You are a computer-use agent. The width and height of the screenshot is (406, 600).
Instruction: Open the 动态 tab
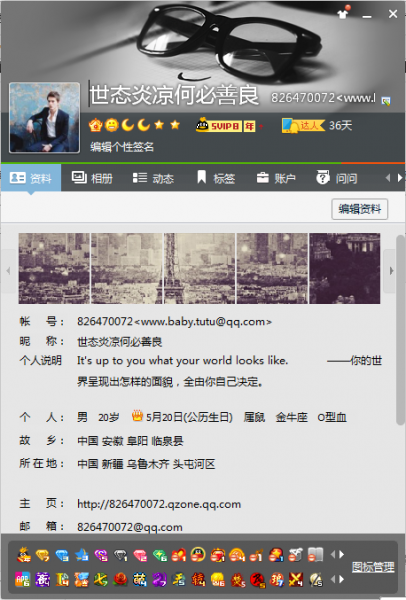[x=153, y=178]
